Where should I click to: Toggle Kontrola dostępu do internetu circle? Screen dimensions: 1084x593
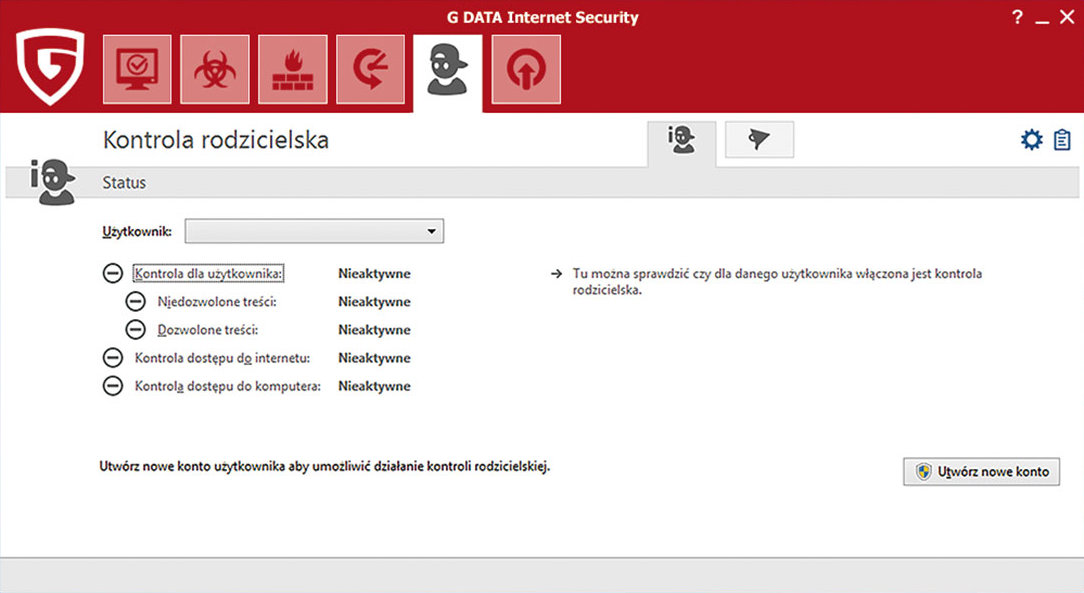coord(113,358)
